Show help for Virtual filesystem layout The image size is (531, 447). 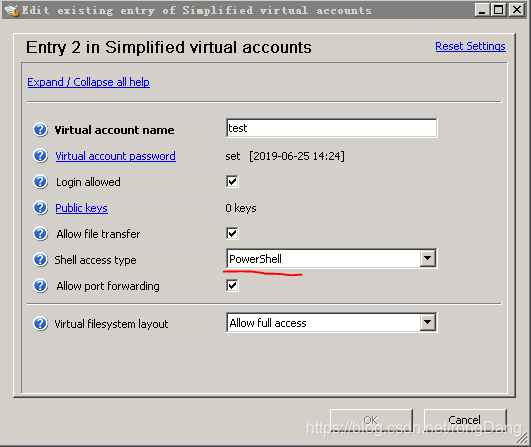coord(40,324)
